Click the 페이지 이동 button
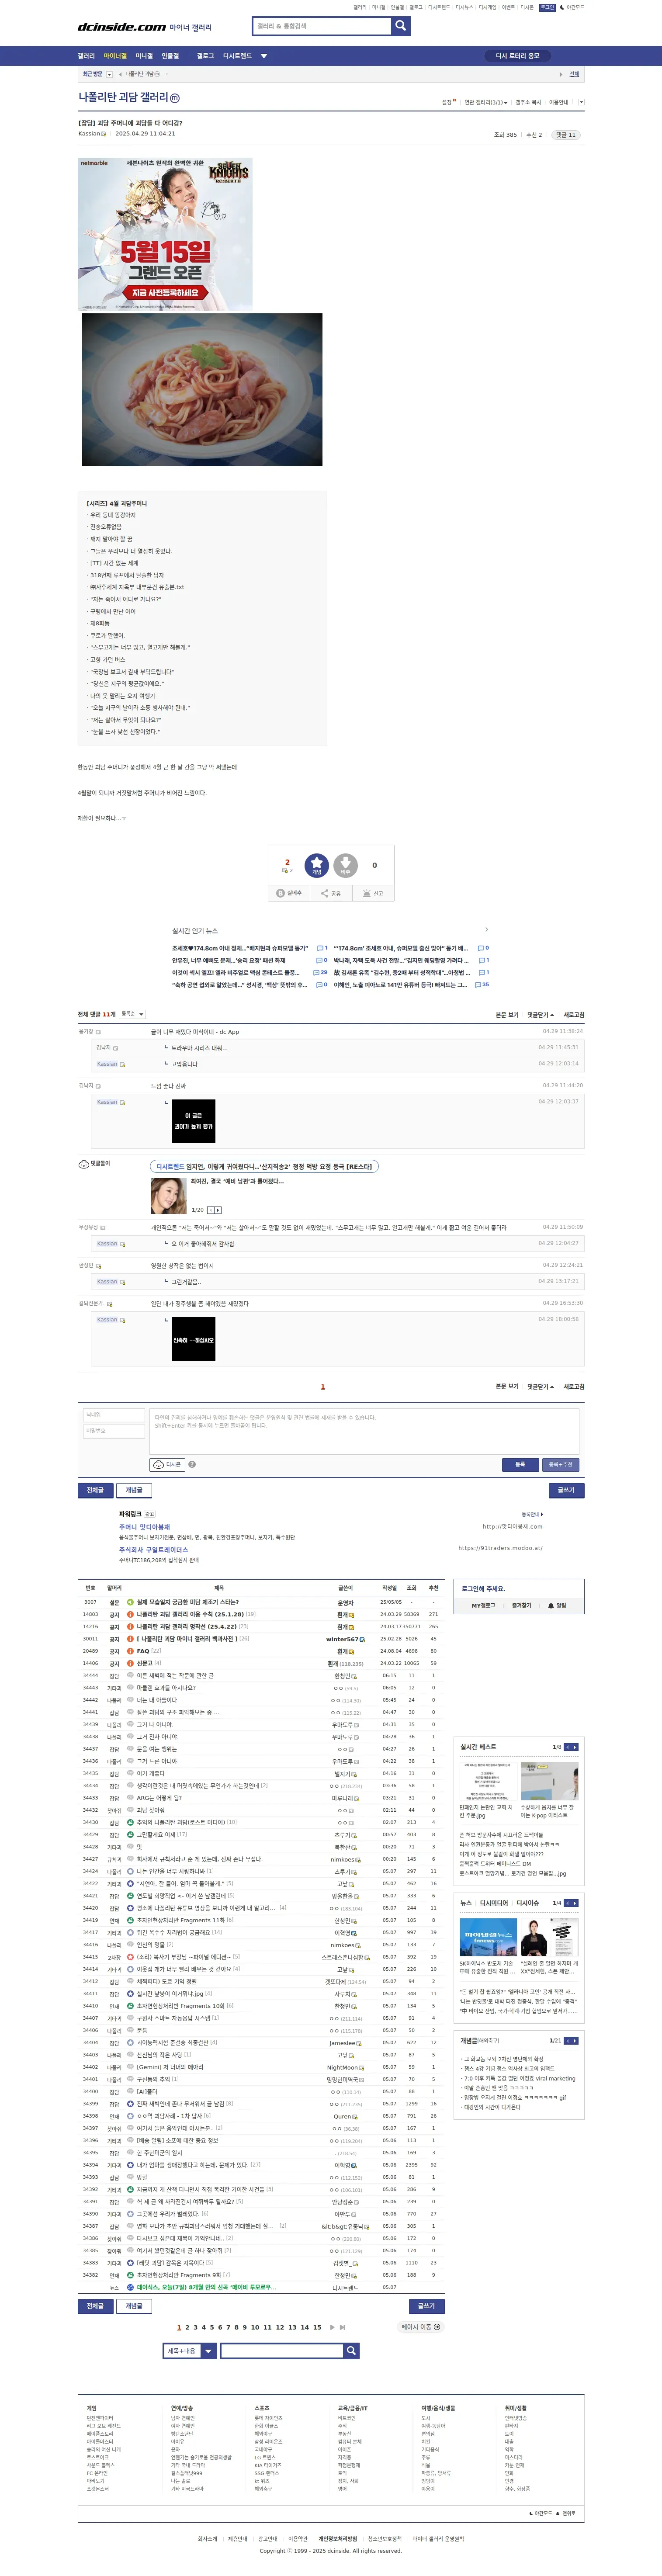Viewport: 662px width, 2576px height. pyautogui.click(x=421, y=2327)
